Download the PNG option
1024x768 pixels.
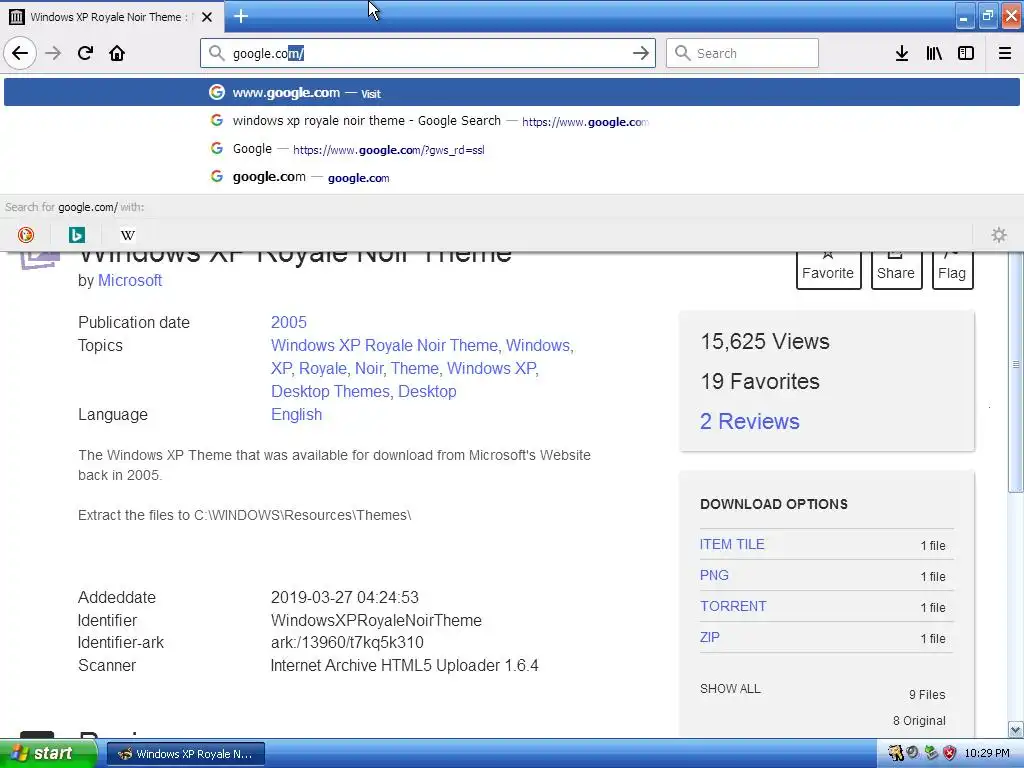point(714,575)
